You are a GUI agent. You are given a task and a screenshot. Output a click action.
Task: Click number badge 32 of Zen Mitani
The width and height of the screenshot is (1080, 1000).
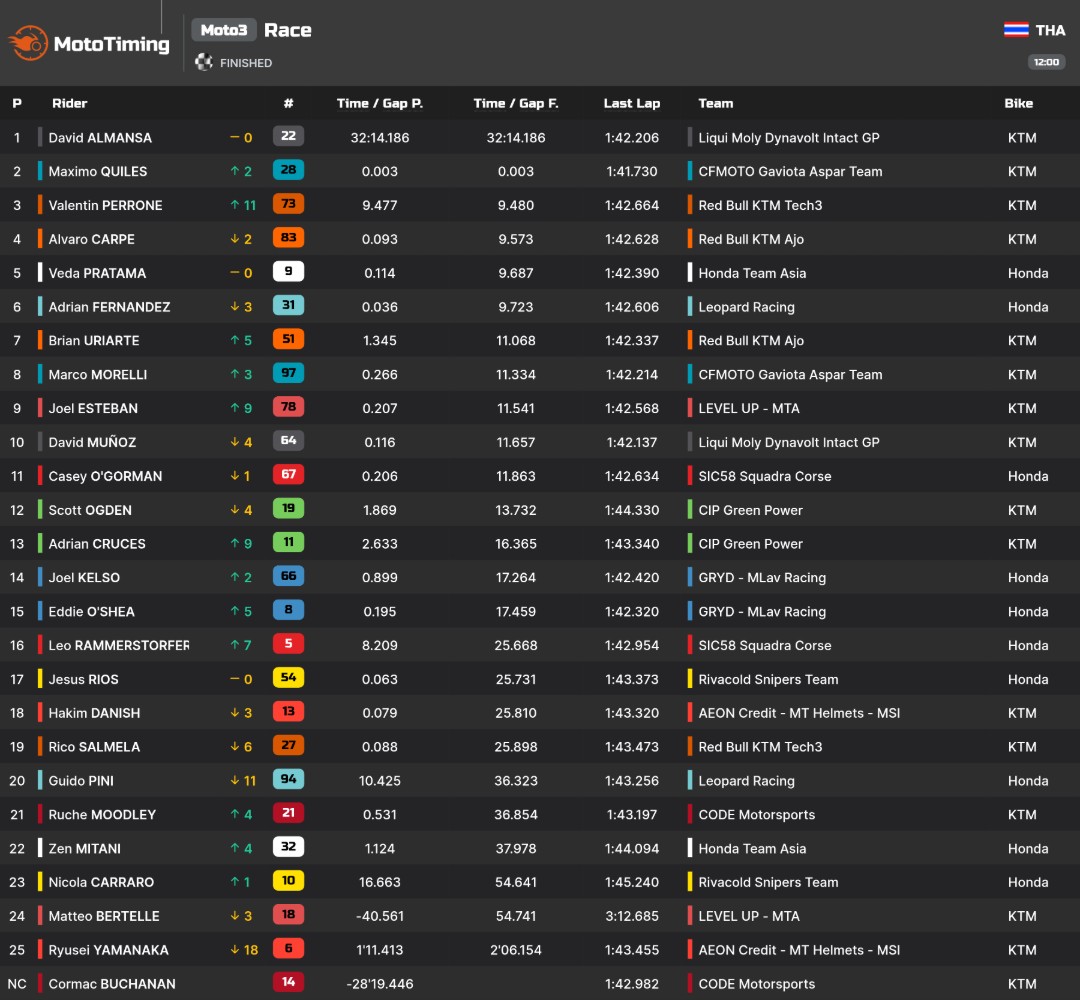289,846
